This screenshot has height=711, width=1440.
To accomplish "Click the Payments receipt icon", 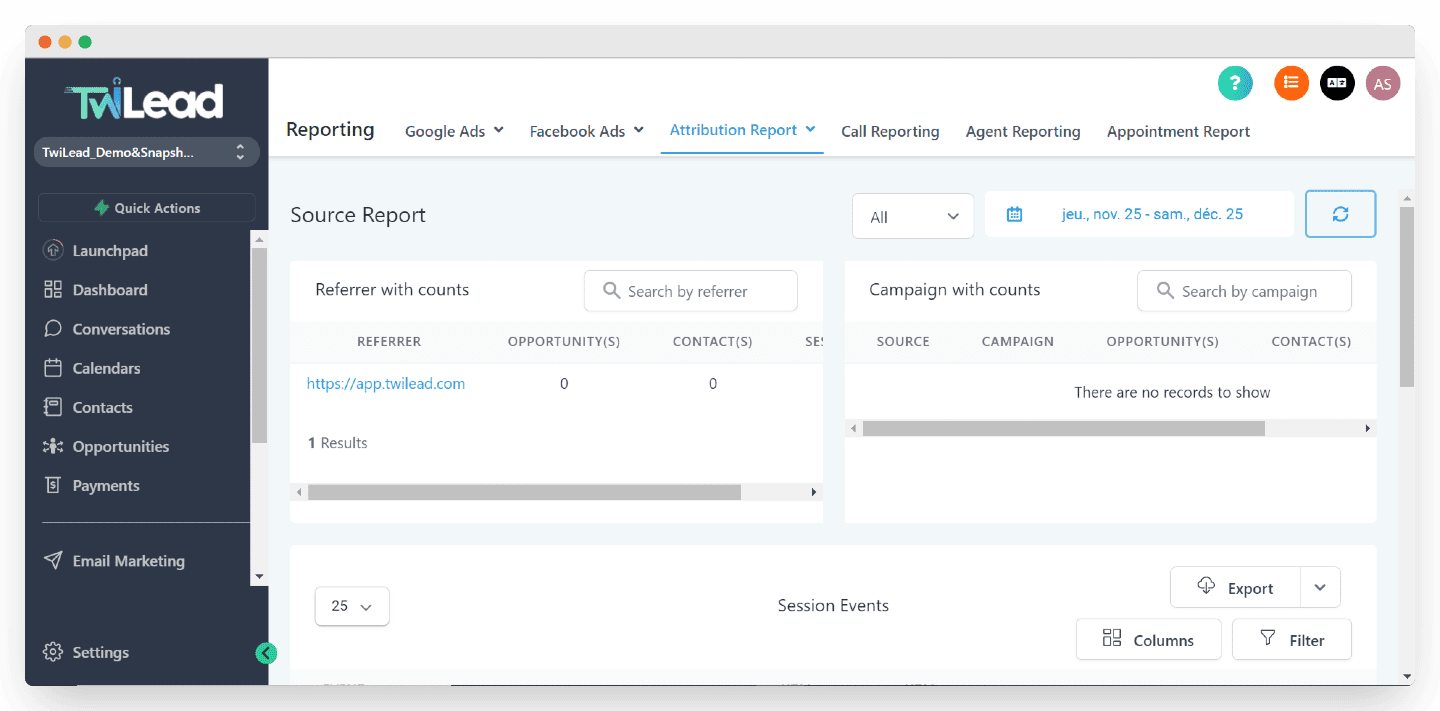I will pyautogui.click(x=53, y=485).
